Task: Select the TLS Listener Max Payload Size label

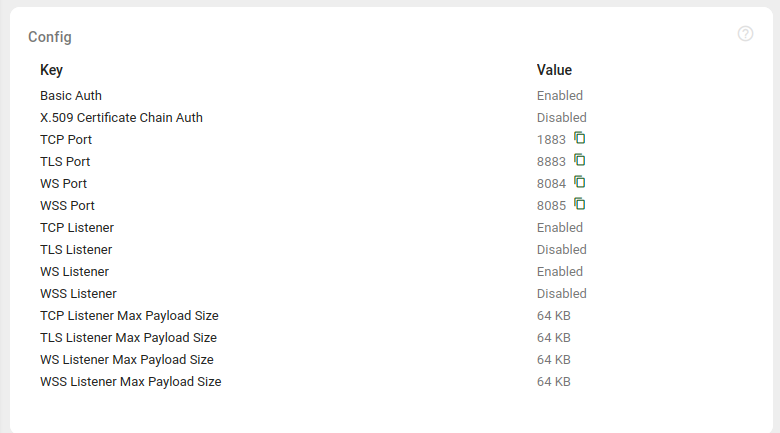Action: click(x=128, y=338)
